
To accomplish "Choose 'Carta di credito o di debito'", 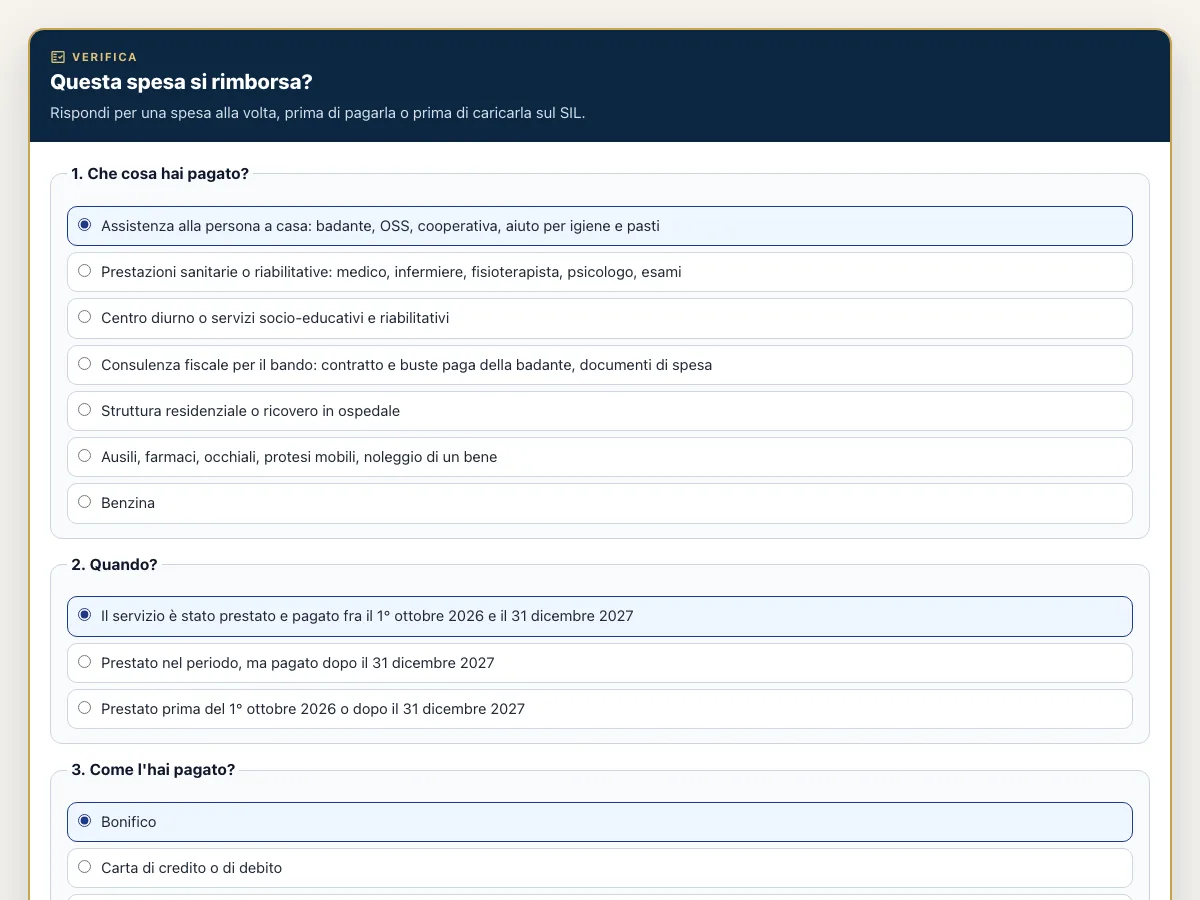I will click(600, 868).
